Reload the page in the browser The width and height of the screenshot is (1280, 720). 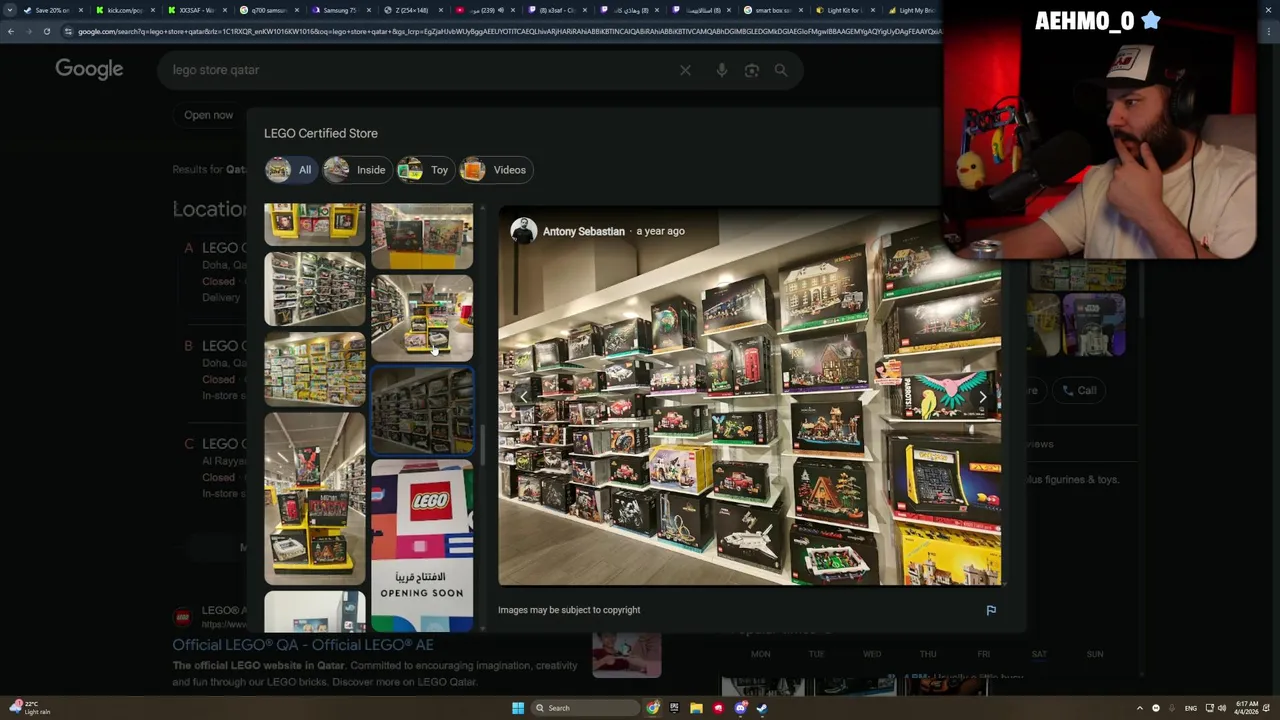tap(46, 31)
